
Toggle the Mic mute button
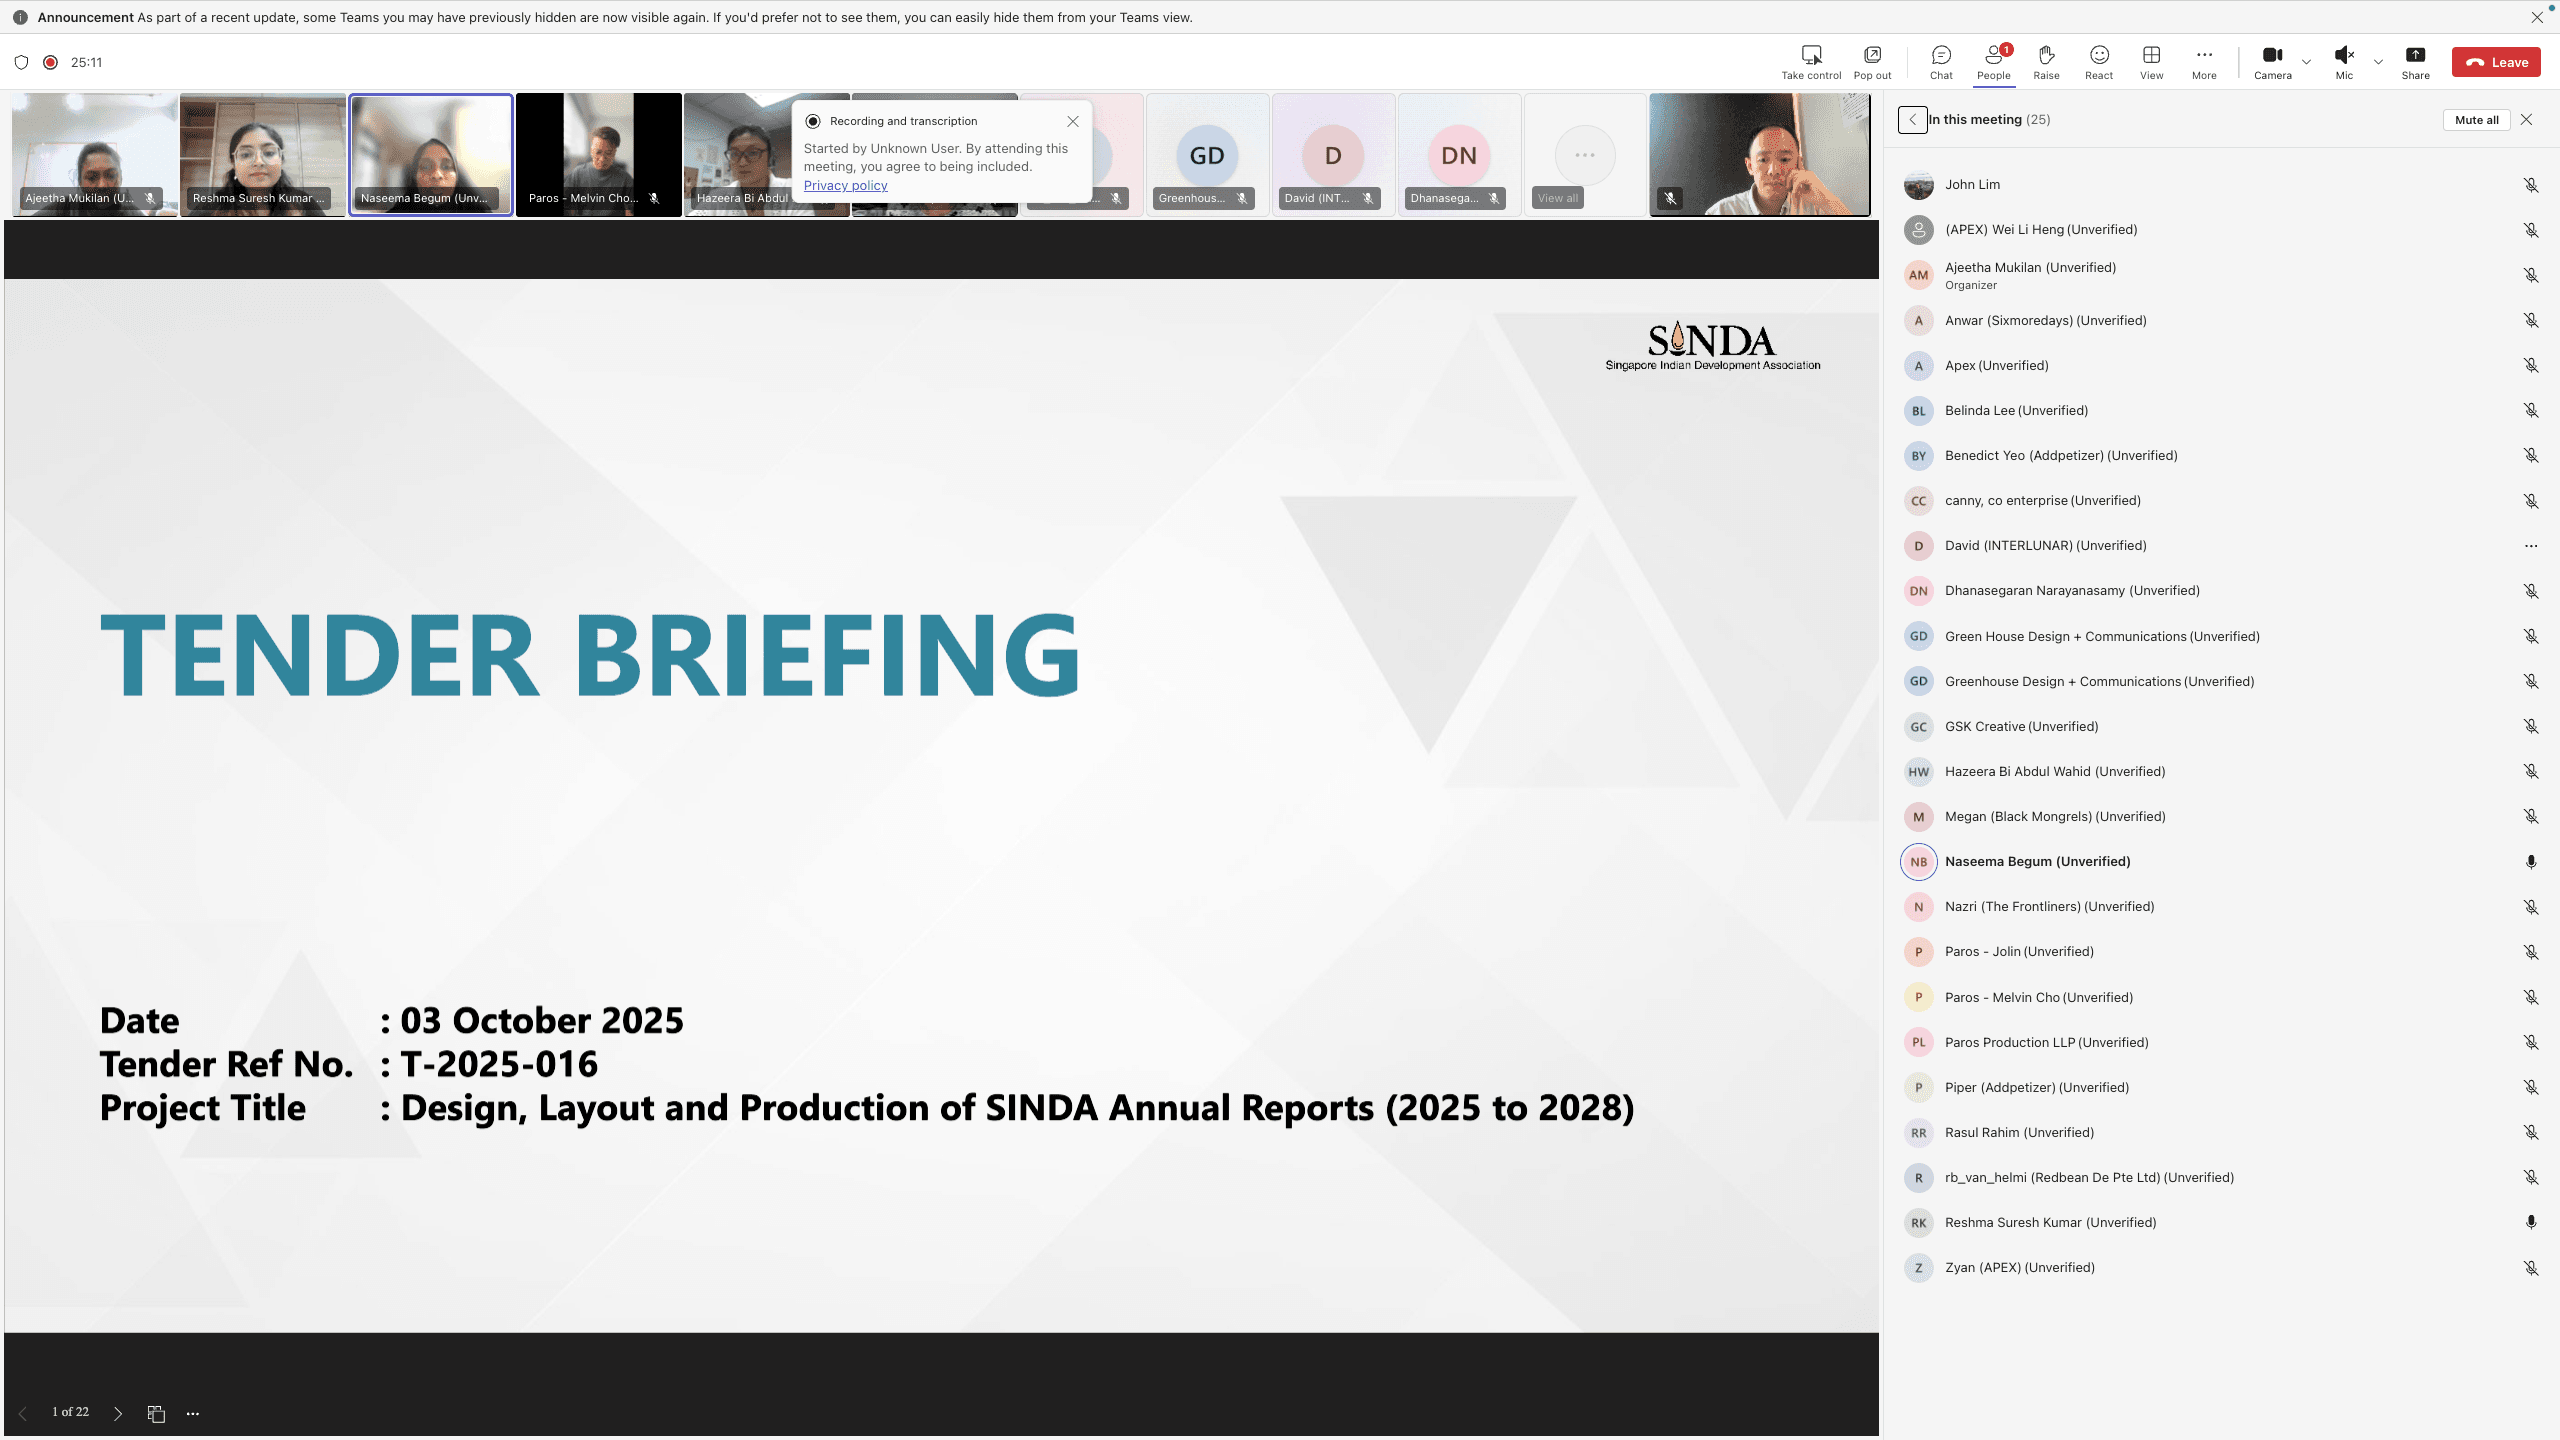click(x=2344, y=61)
